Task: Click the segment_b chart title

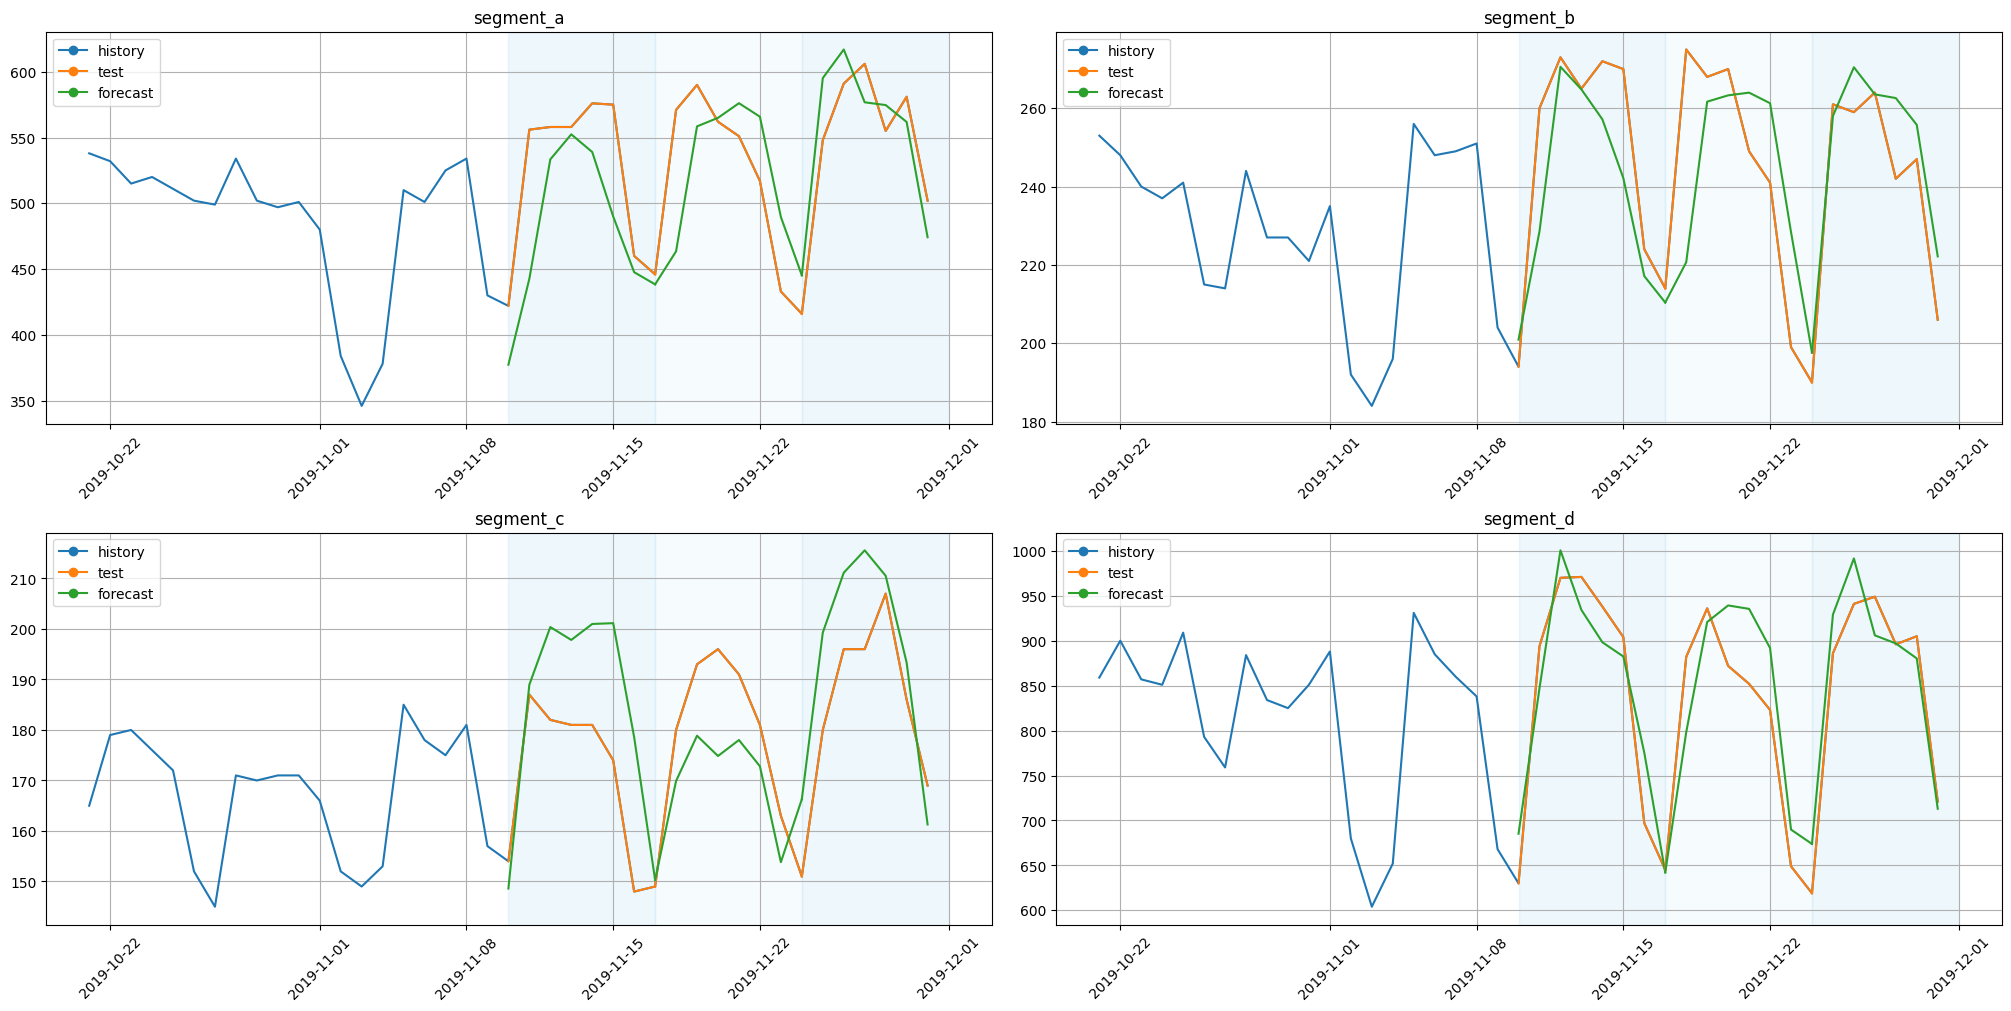Action: (1529, 18)
